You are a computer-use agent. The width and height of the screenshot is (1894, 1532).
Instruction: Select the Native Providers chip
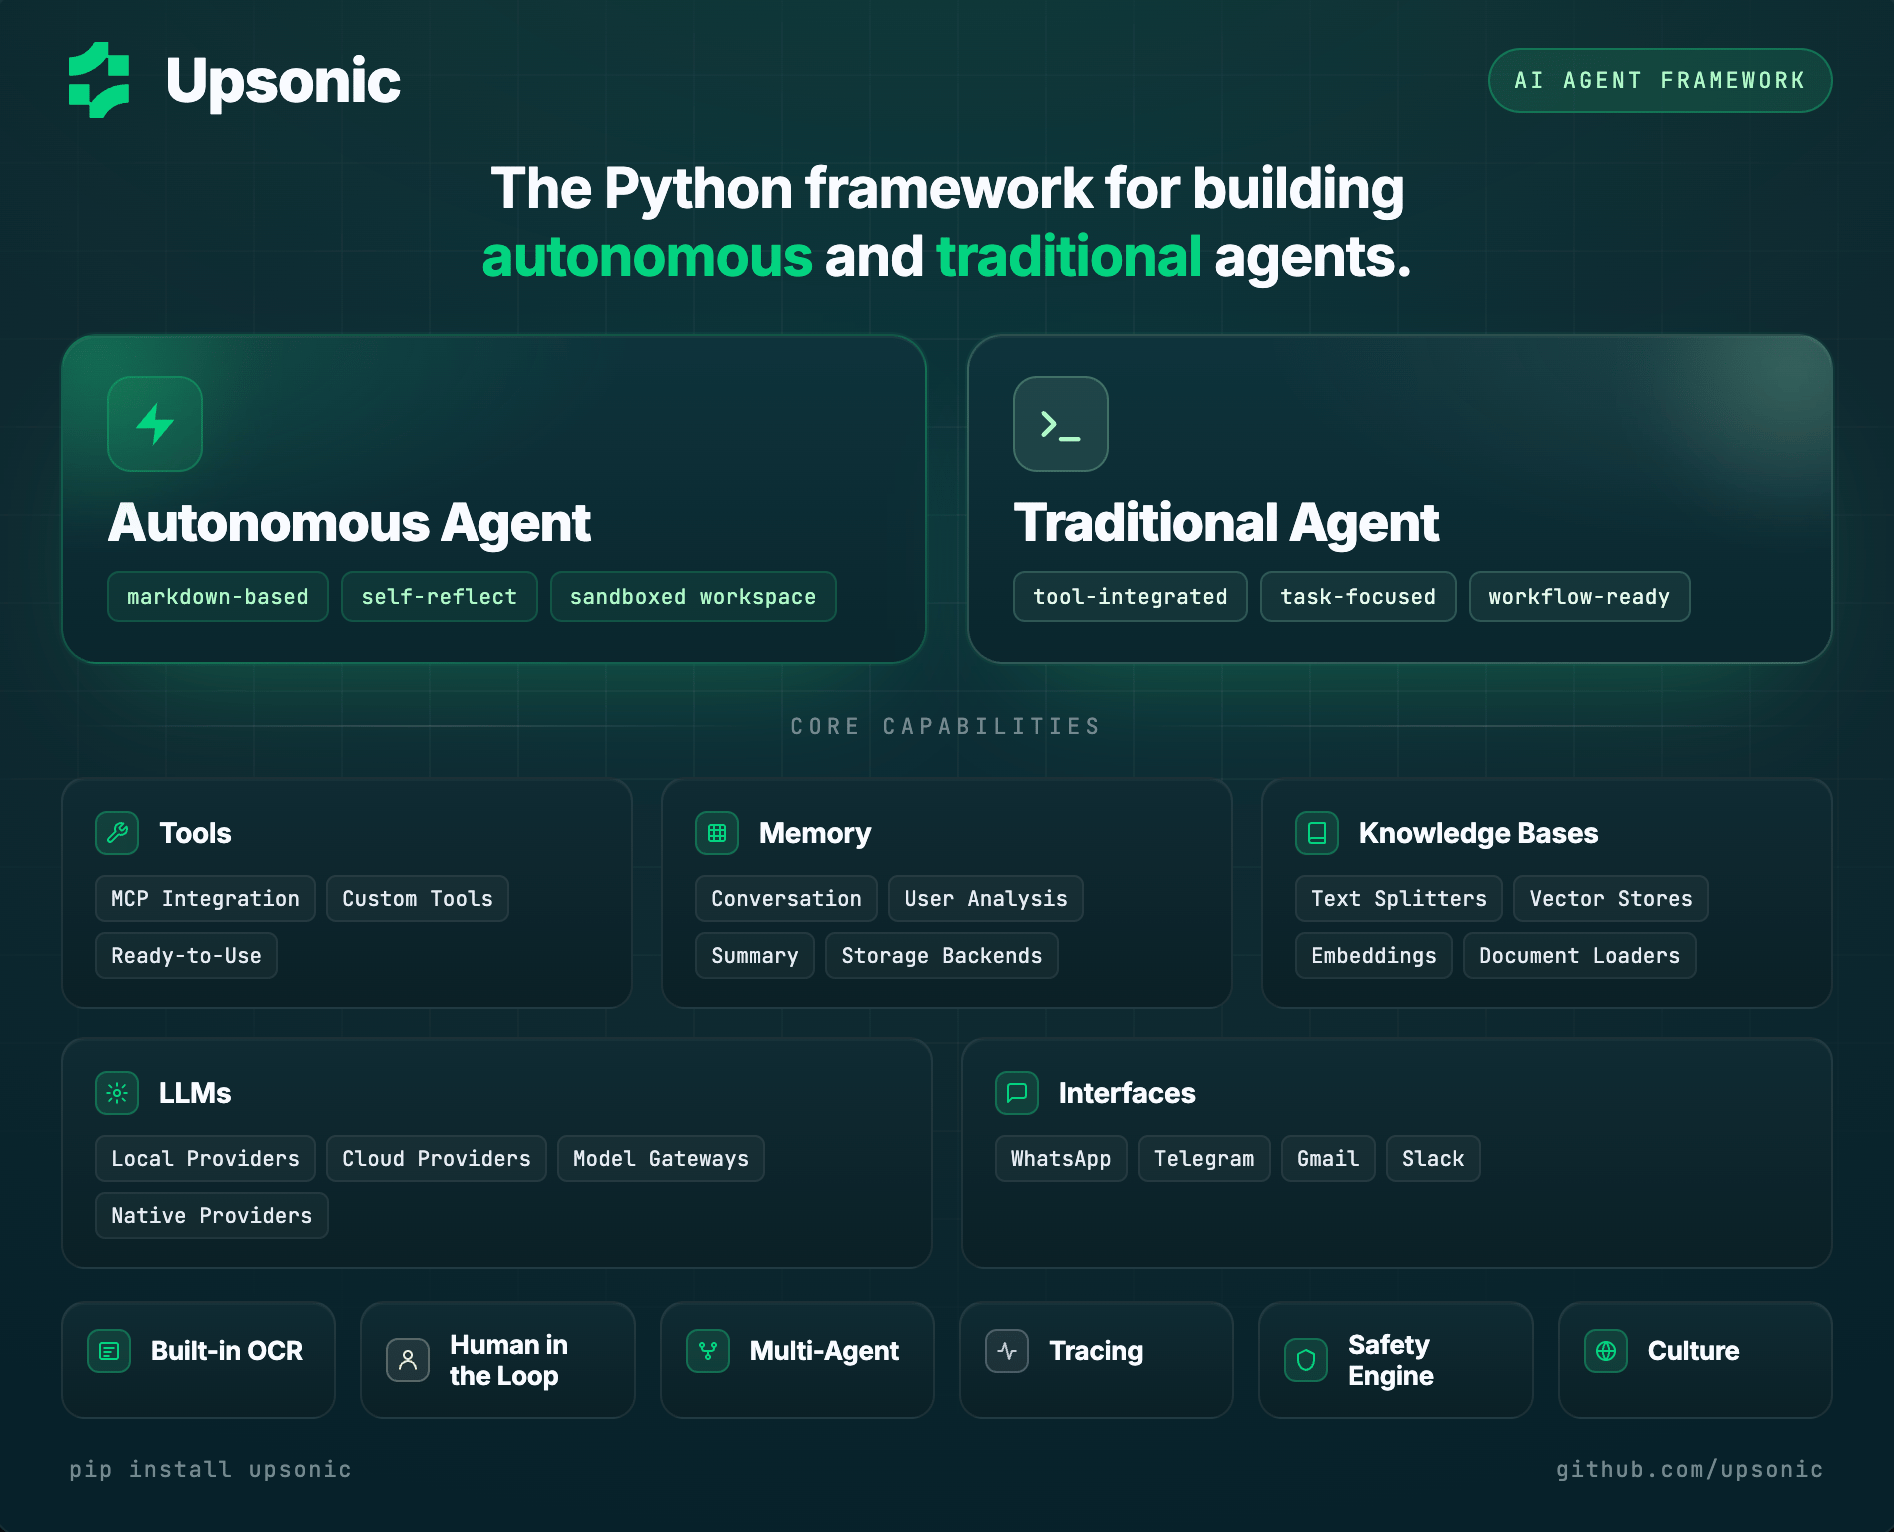click(212, 1216)
